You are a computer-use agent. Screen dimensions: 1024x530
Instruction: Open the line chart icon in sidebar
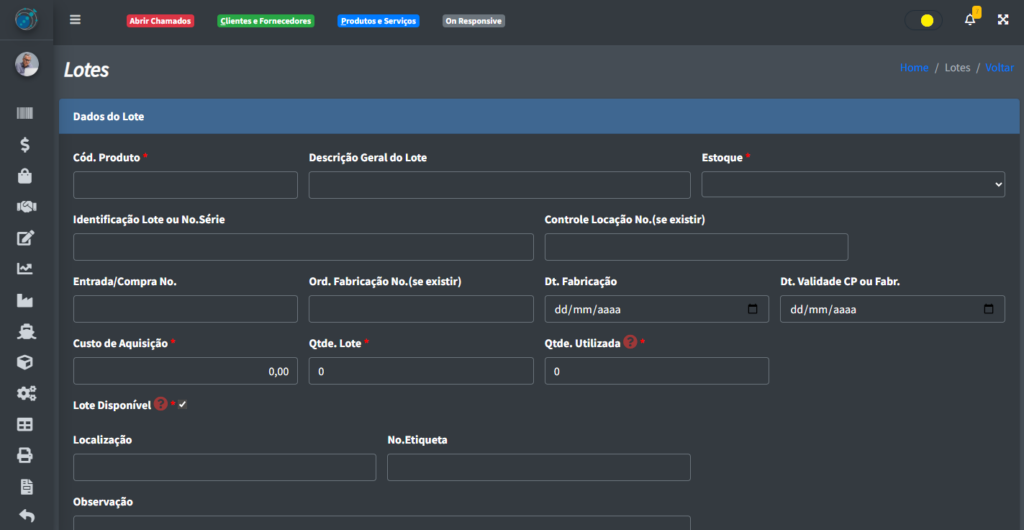tap(26, 268)
